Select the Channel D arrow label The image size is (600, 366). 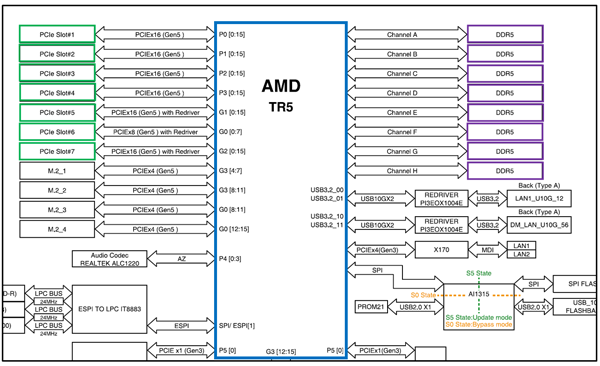[402, 93]
